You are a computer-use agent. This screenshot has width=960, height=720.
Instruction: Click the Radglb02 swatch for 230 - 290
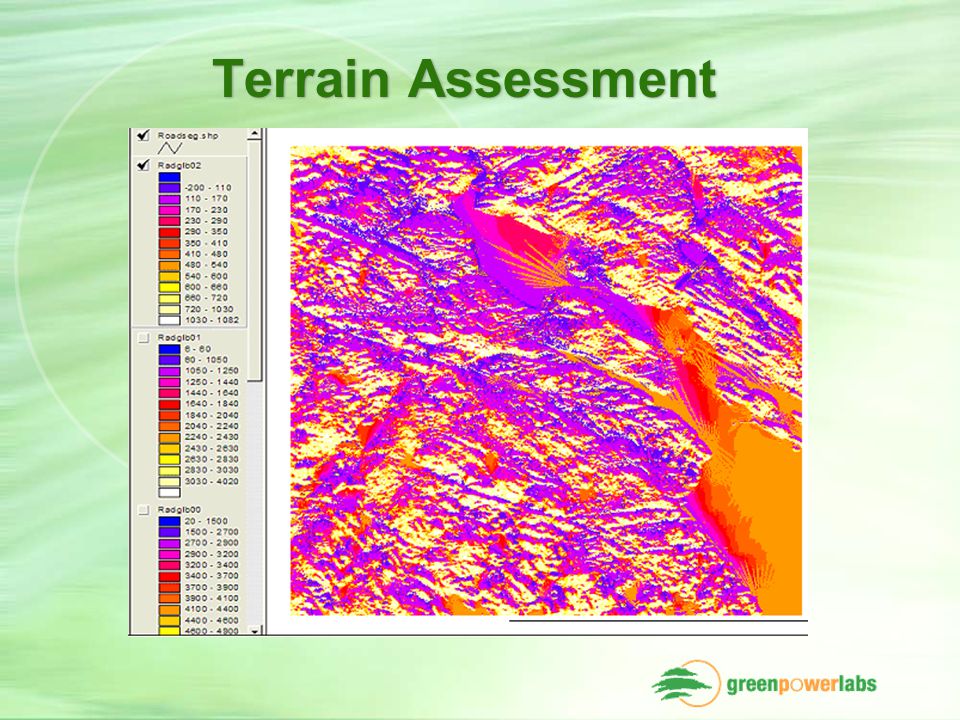(170, 221)
